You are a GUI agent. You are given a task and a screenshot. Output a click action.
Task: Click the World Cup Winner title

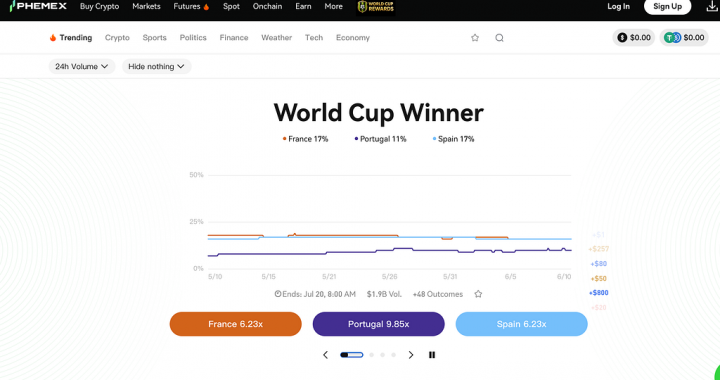click(x=378, y=112)
